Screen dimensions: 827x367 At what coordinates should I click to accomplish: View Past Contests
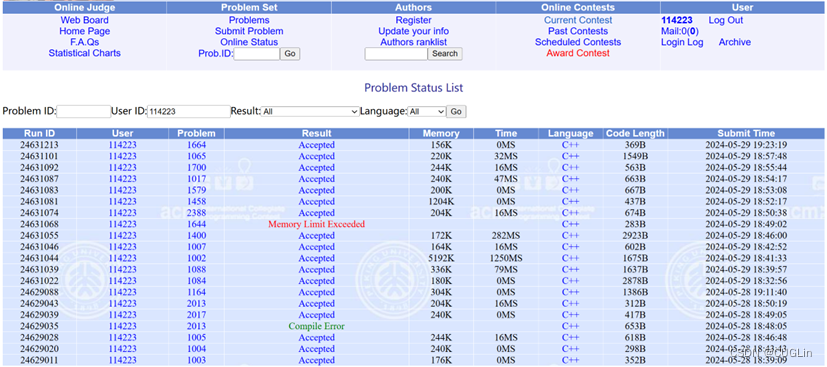578,31
